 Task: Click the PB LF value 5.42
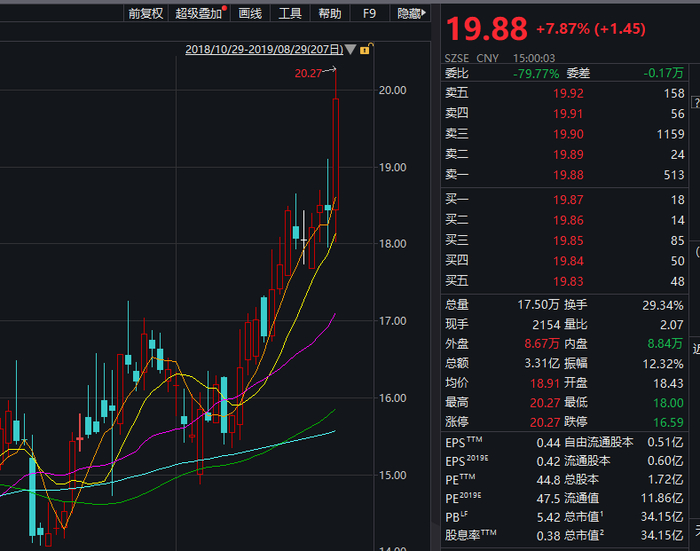click(x=548, y=518)
